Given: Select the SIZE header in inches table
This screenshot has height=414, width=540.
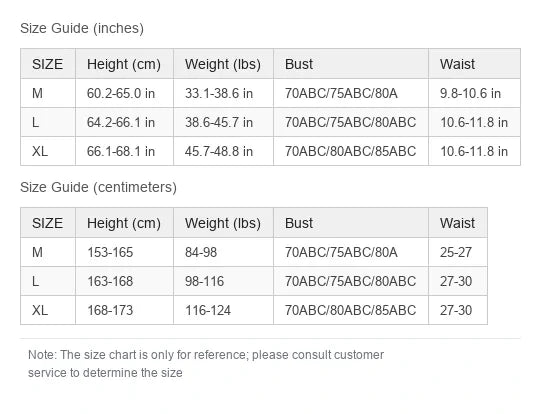Looking at the screenshot, I should [x=48, y=64].
